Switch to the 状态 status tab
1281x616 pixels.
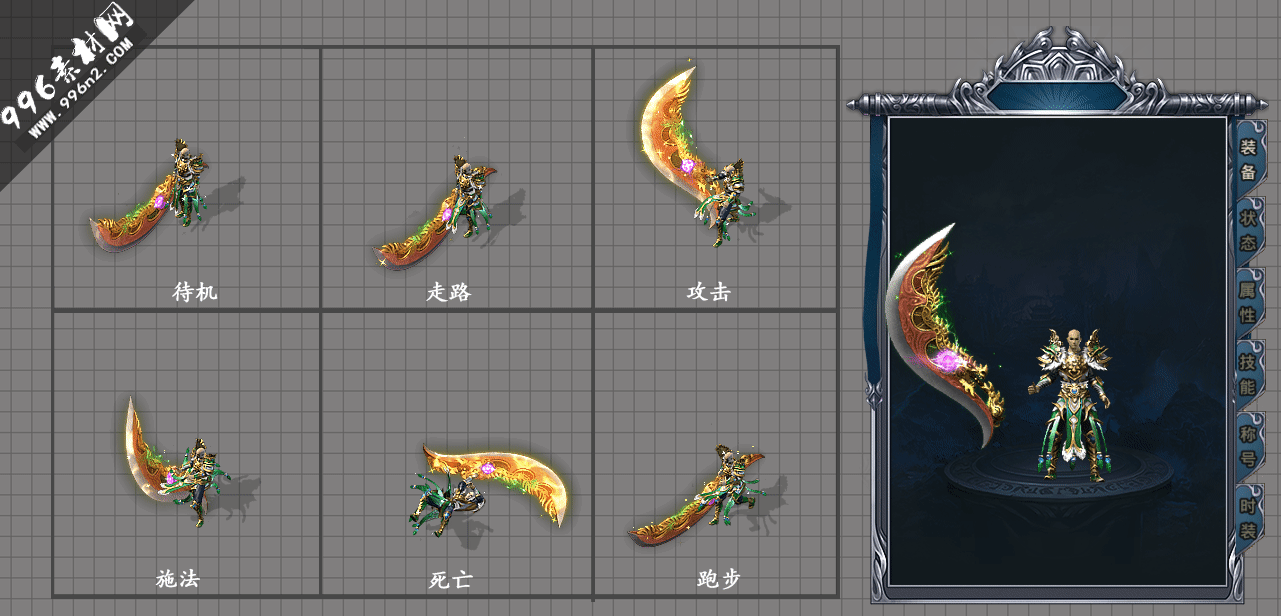coord(1248,230)
